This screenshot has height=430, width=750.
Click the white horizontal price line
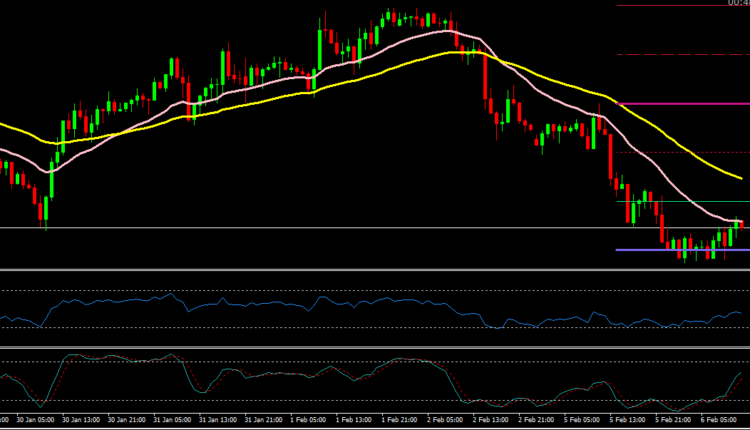[x=300, y=228]
